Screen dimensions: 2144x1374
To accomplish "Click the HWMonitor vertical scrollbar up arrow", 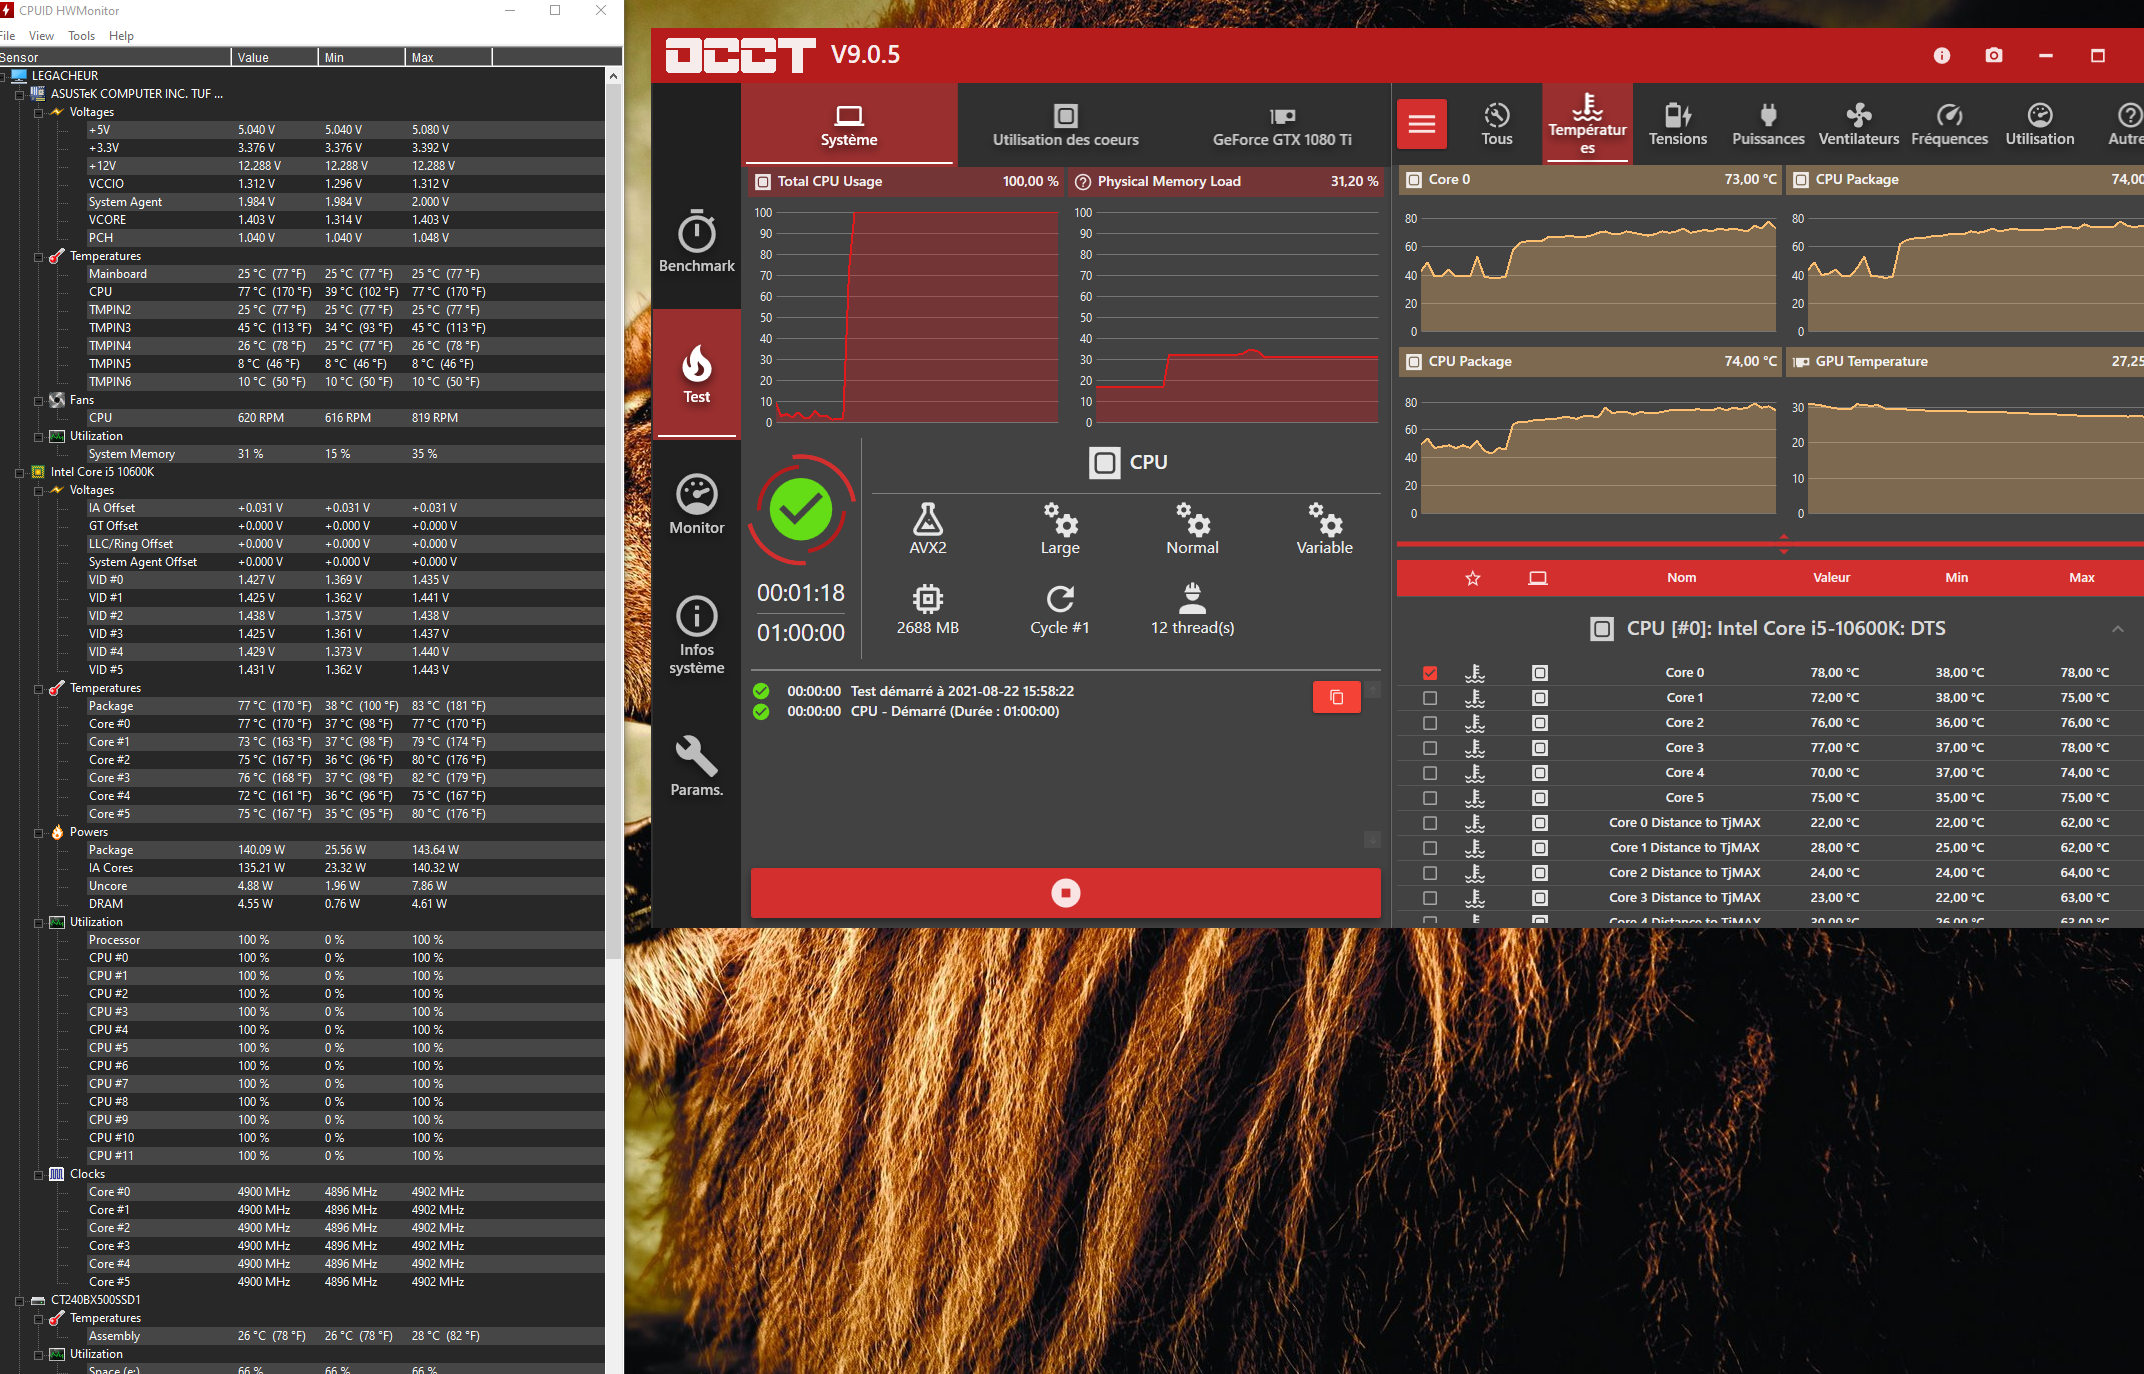I will [613, 76].
